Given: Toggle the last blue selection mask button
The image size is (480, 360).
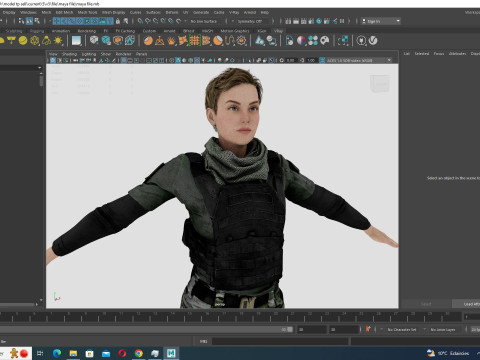Looking at the screenshot, I should [110, 21].
